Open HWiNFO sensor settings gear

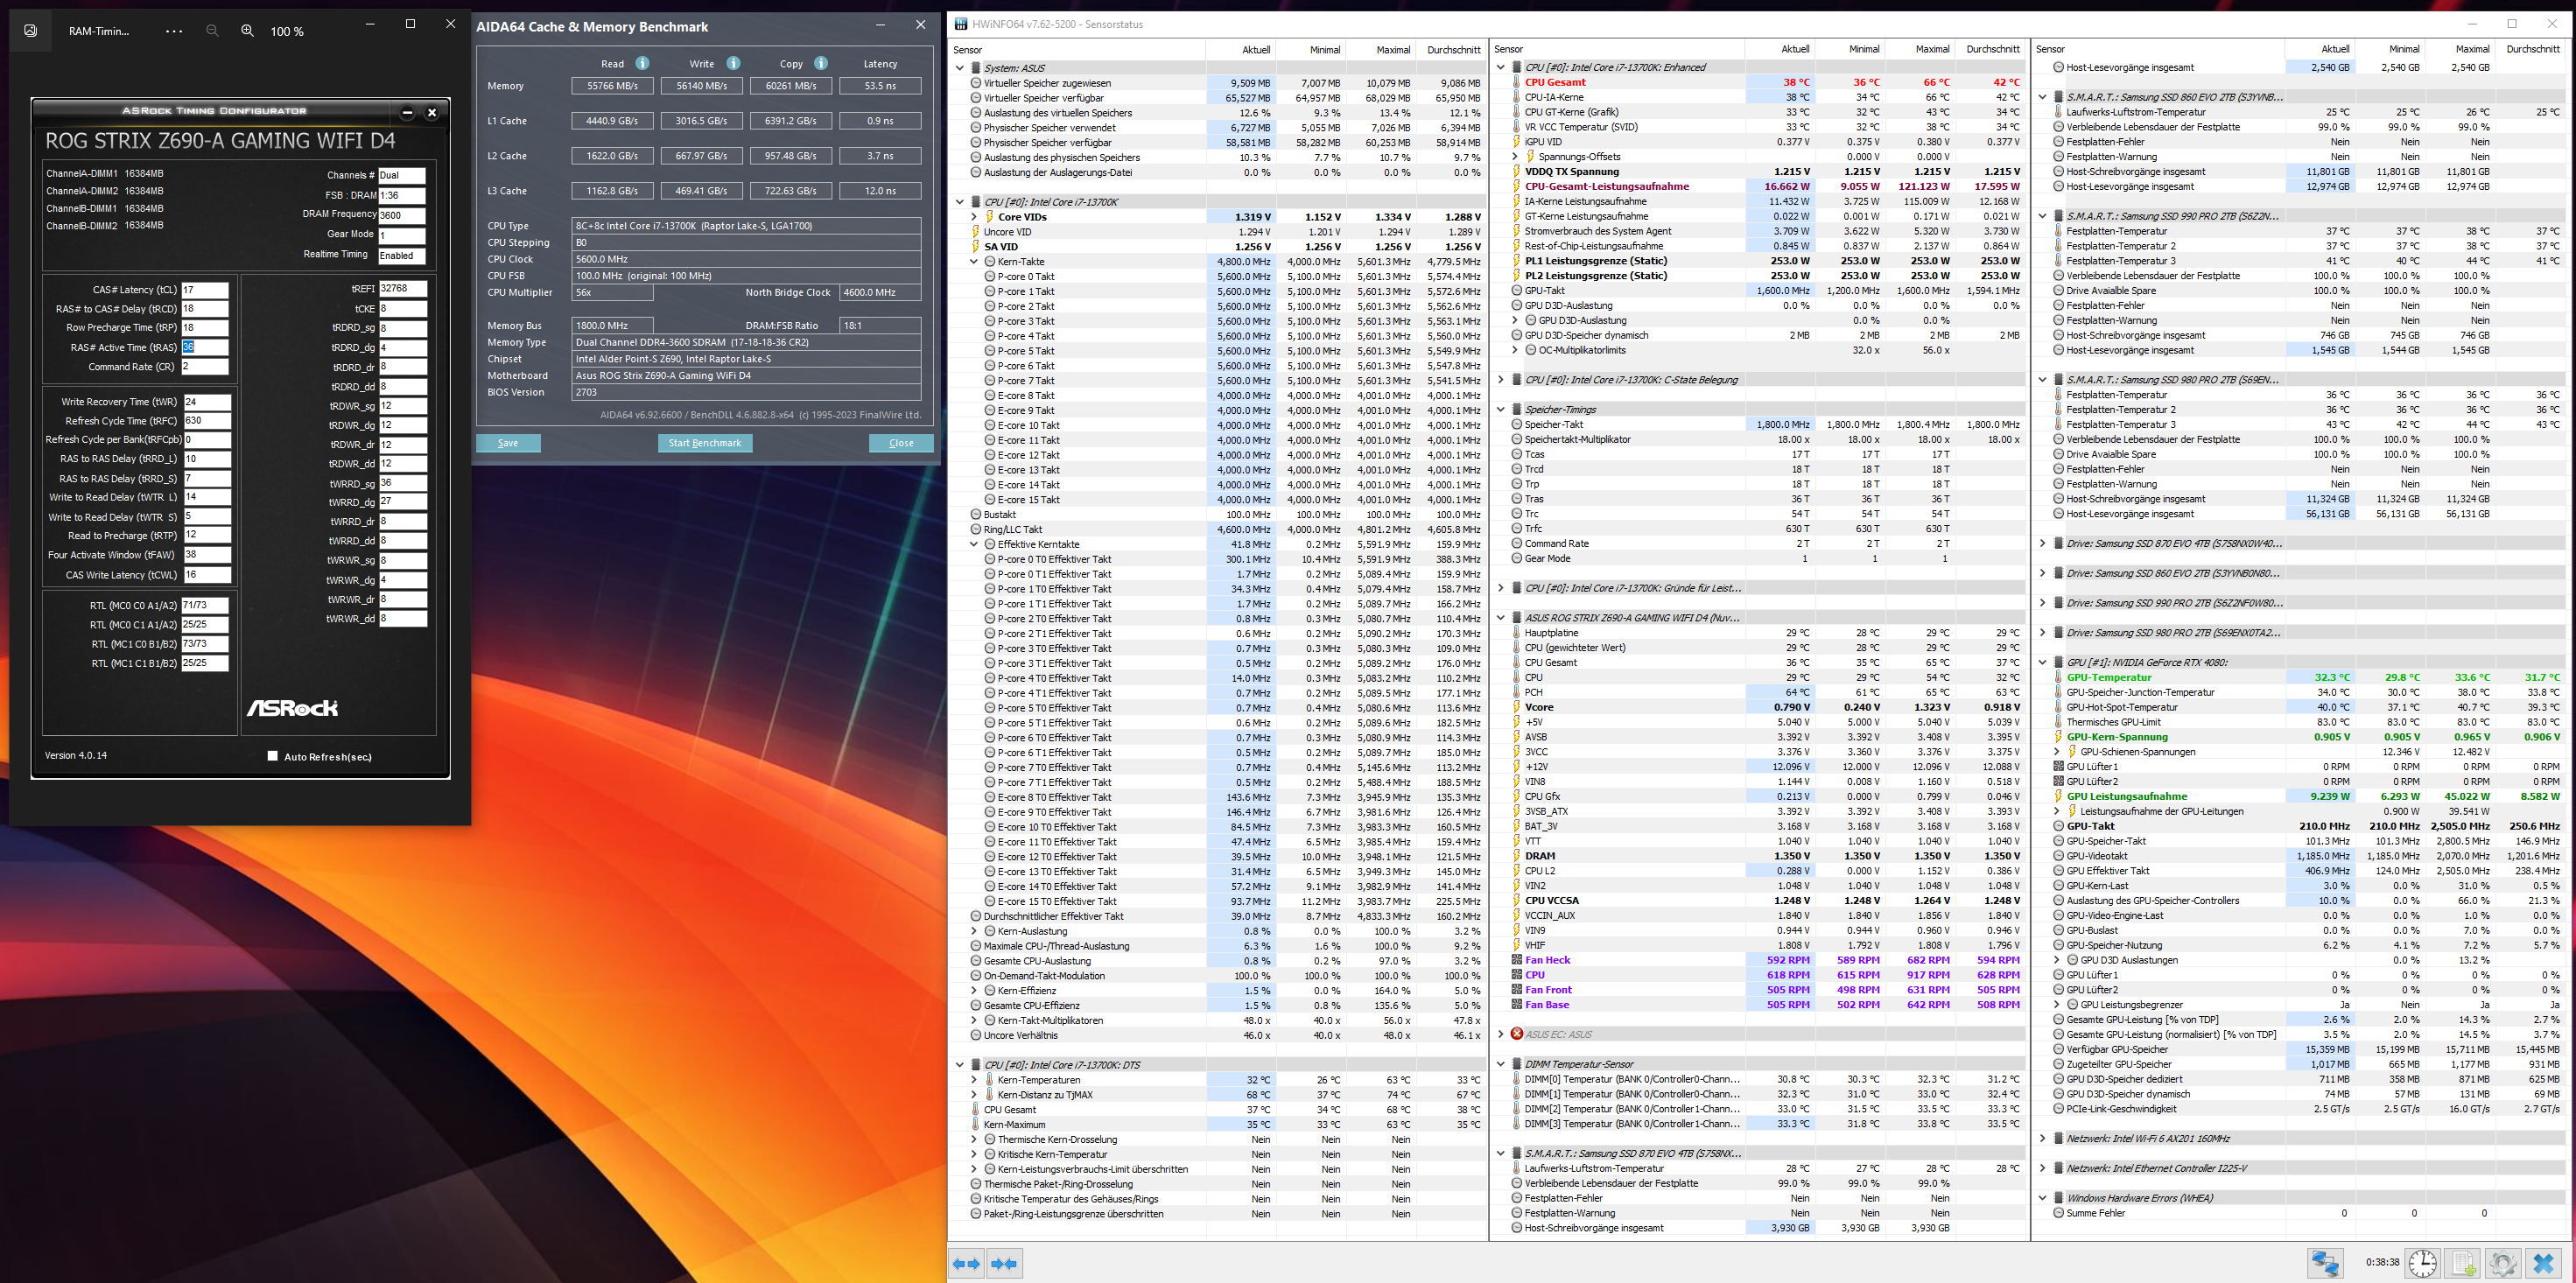(2502, 1263)
